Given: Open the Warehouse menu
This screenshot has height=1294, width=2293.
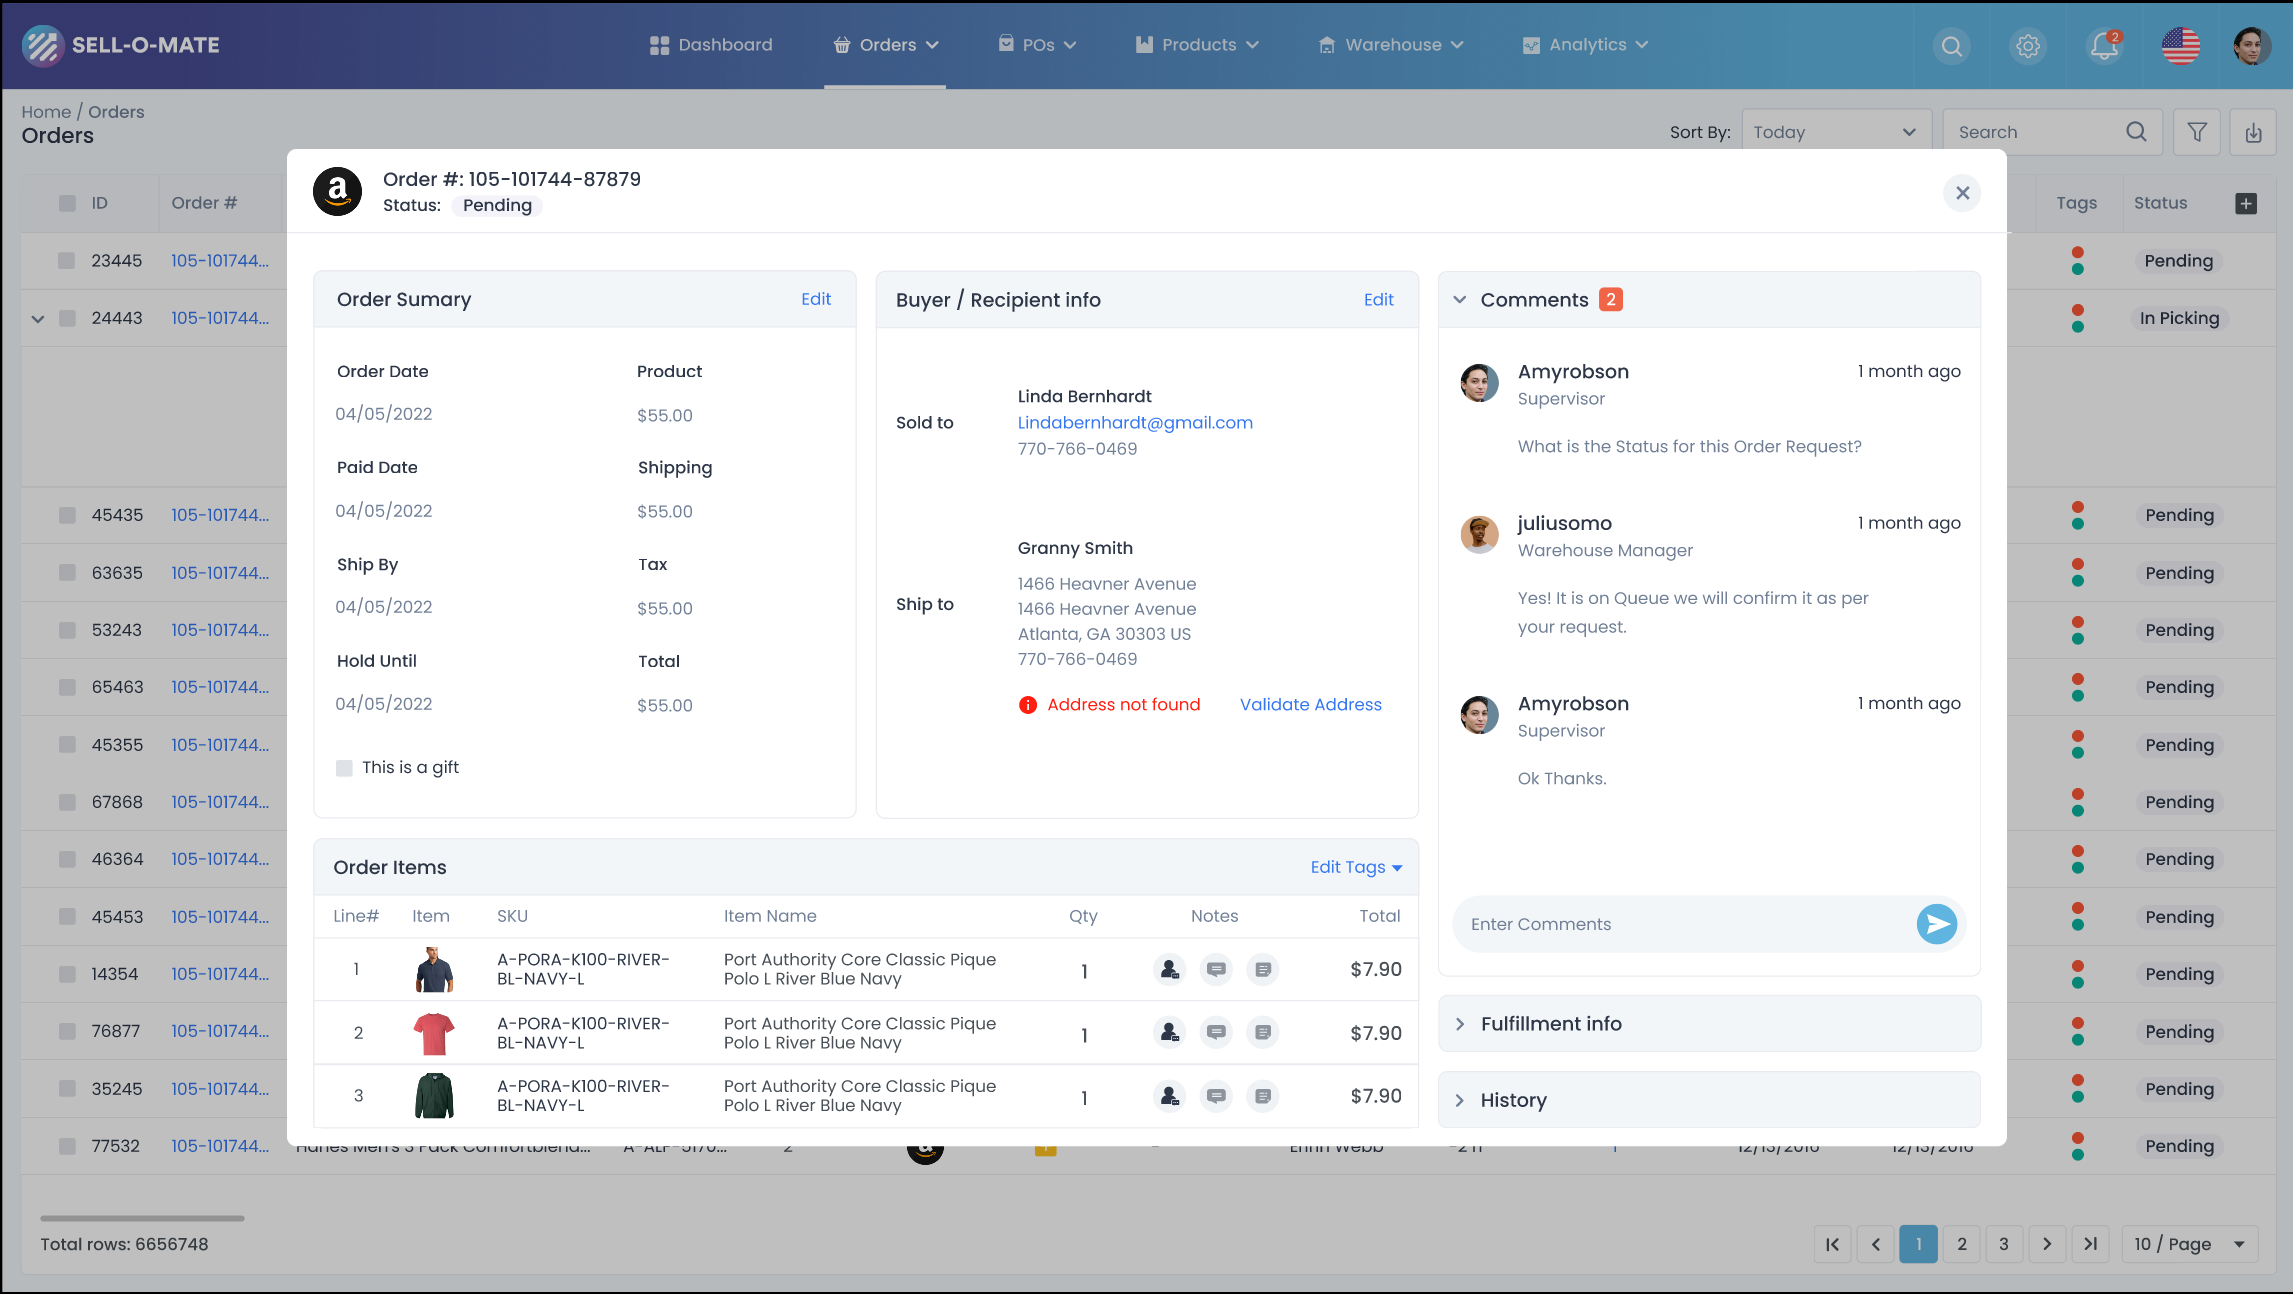Looking at the screenshot, I should pos(1391,45).
